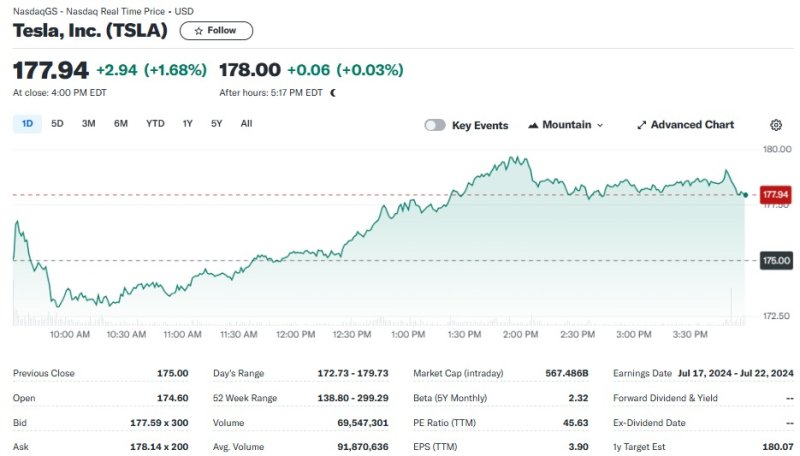Show the 6M chart range
This screenshot has width=800, height=456.
(120, 124)
